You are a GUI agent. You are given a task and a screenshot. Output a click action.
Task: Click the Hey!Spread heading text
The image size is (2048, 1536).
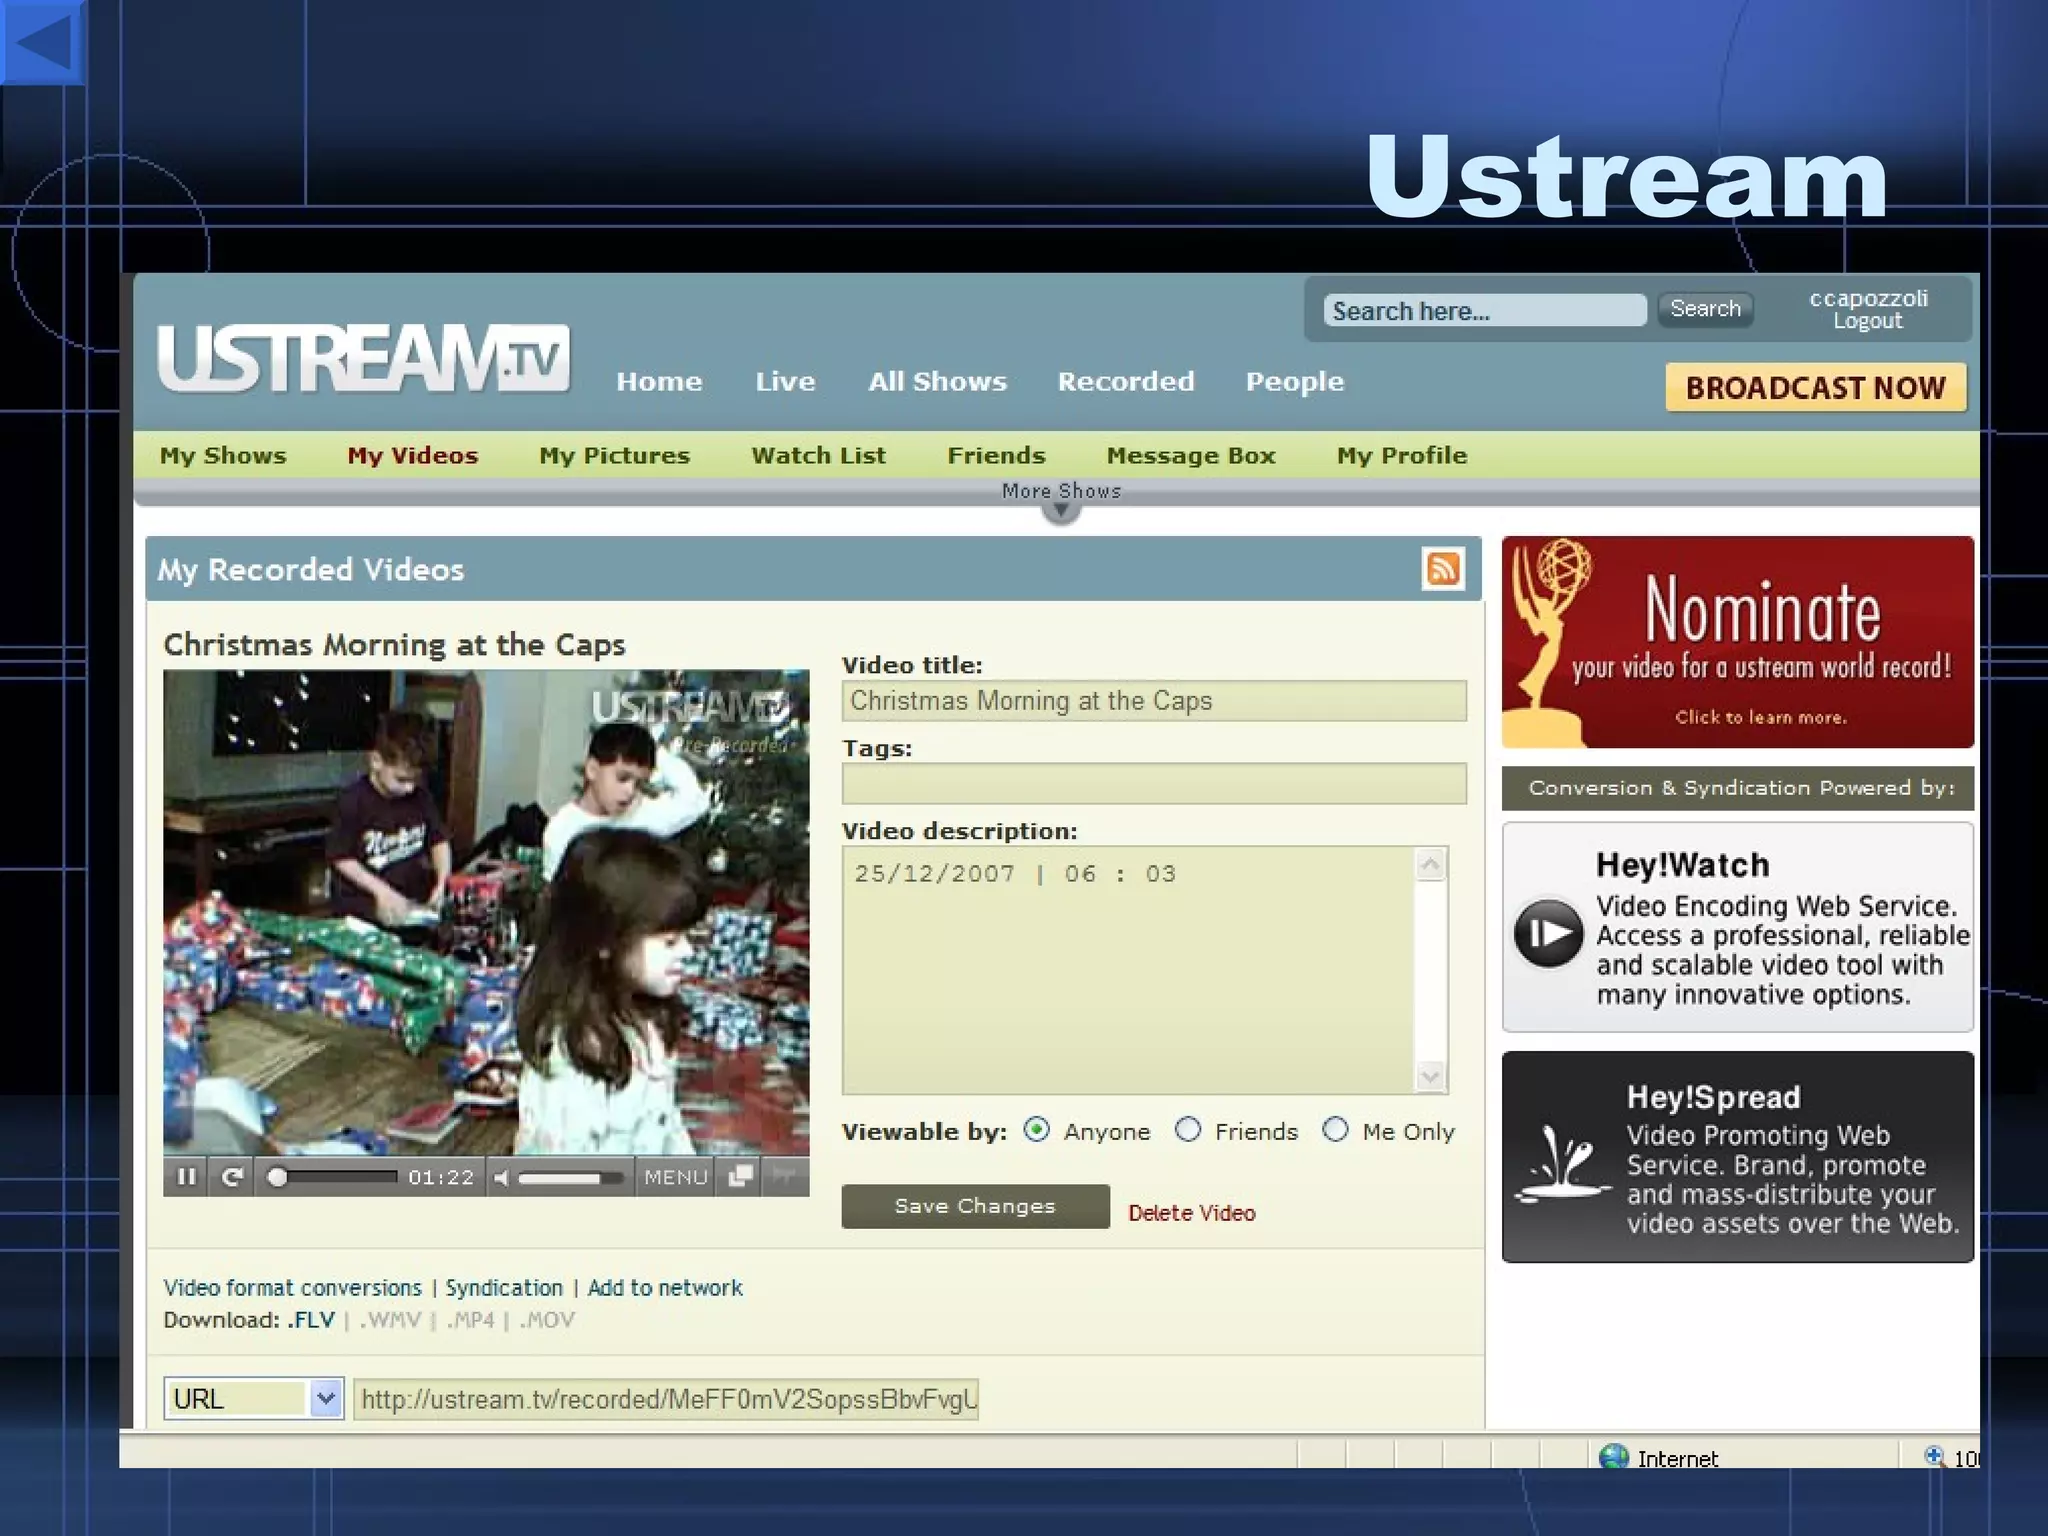pyautogui.click(x=1714, y=1097)
